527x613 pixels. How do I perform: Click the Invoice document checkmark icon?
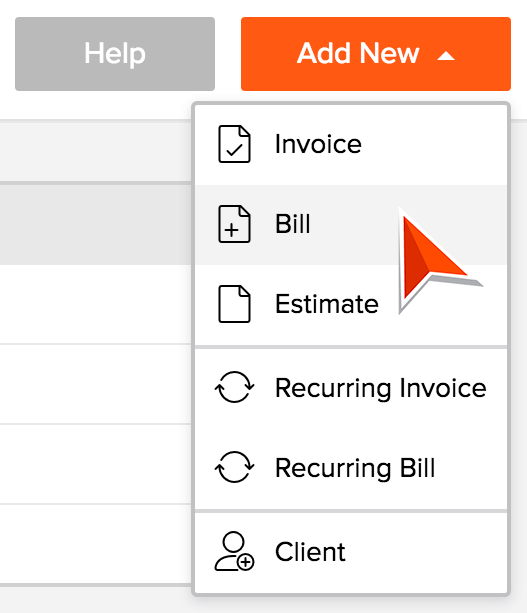point(234,144)
